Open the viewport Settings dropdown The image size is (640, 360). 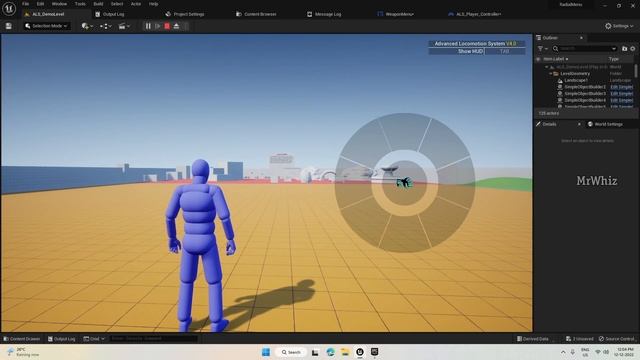(x=619, y=26)
